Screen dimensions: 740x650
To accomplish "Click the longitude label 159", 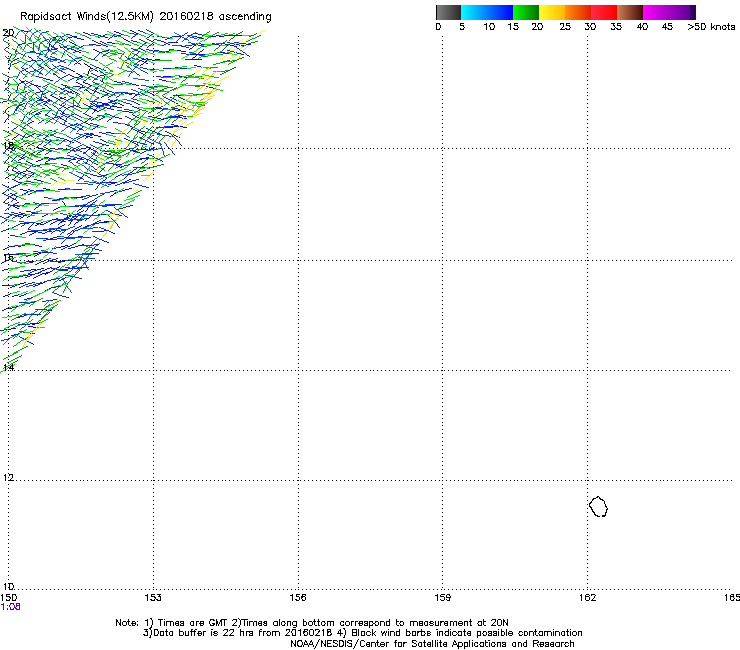I will coord(442,598).
